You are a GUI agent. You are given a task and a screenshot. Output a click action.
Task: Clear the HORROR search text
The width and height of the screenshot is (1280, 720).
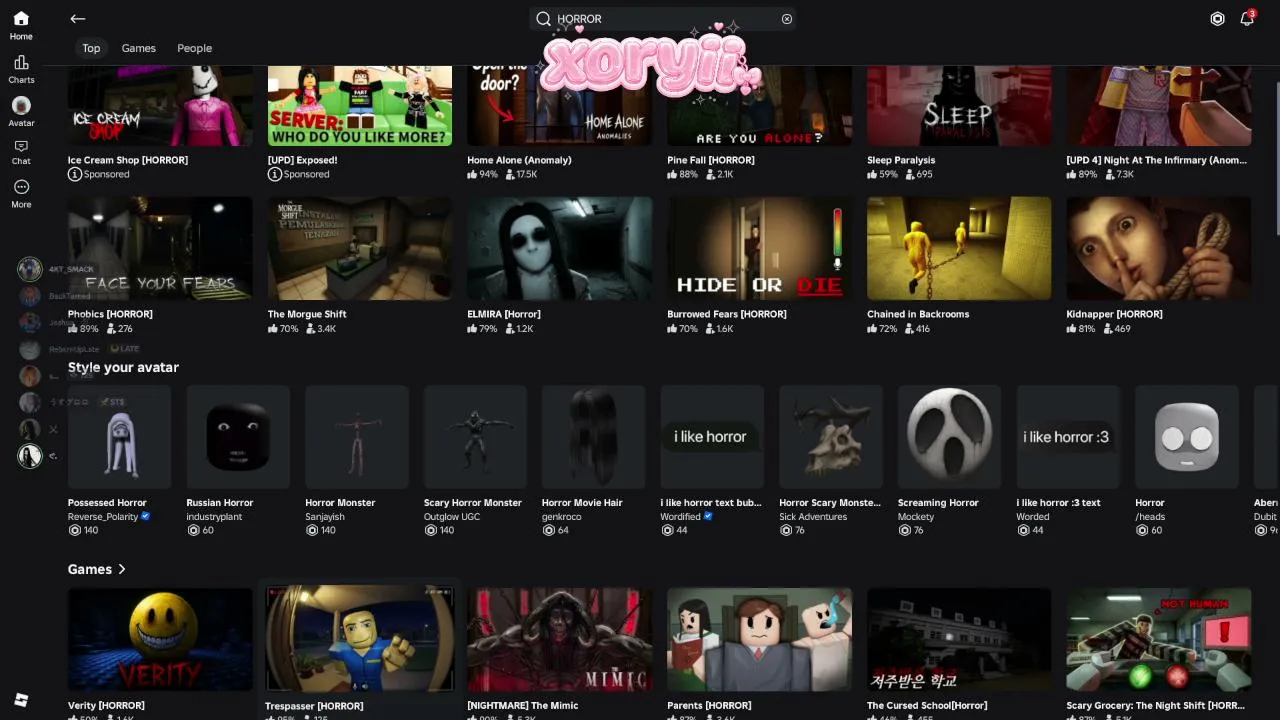(x=787, y=19)
